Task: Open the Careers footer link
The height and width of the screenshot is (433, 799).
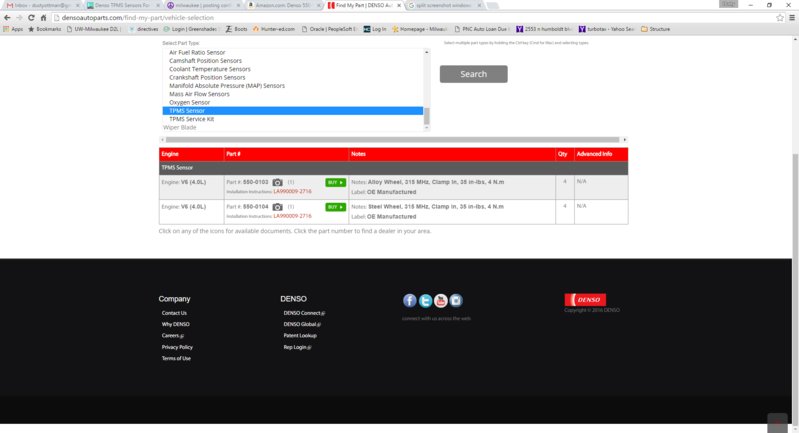Action: click(173, 335)
